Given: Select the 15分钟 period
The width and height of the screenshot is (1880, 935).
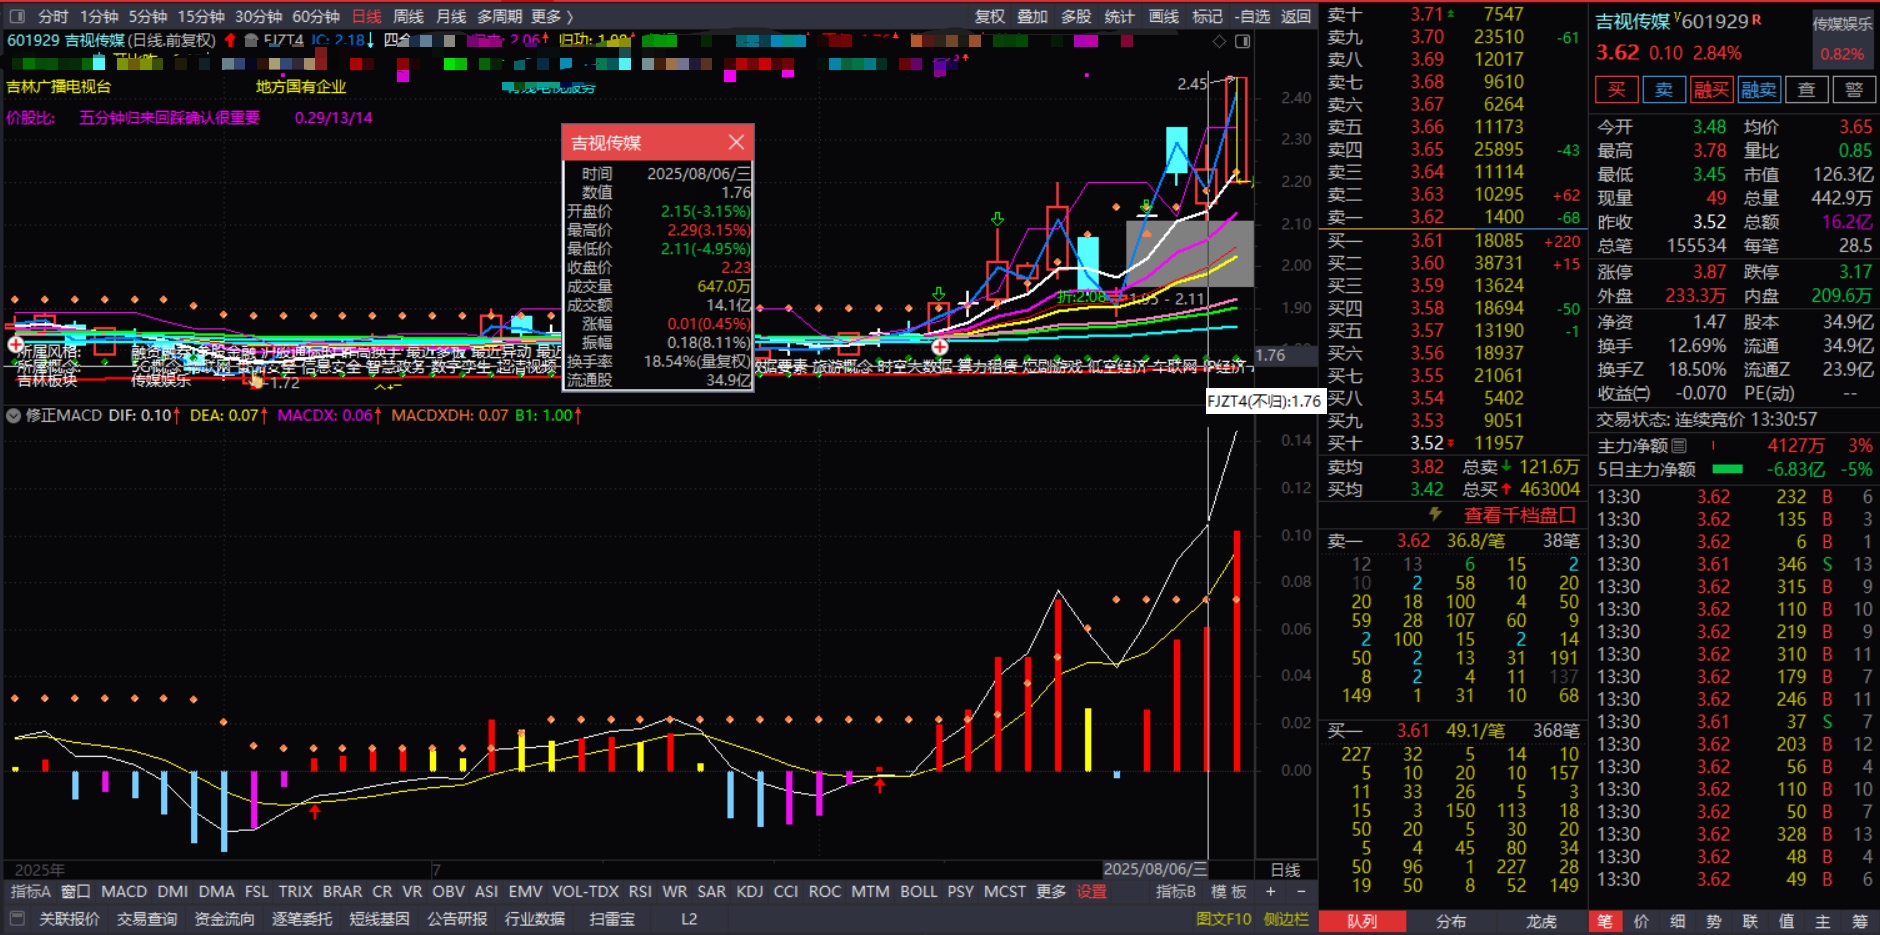Looking at the screenshot, I should (201, 16).
